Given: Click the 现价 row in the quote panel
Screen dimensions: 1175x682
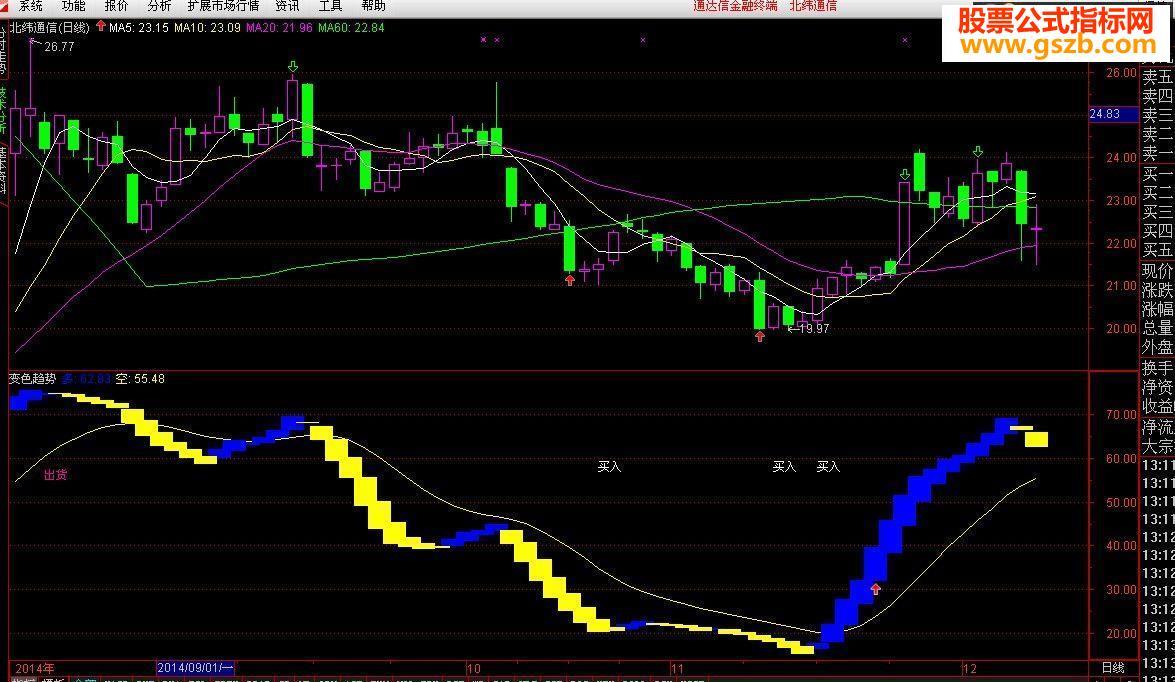Looking at the screenshot, I should [1157, 271].
